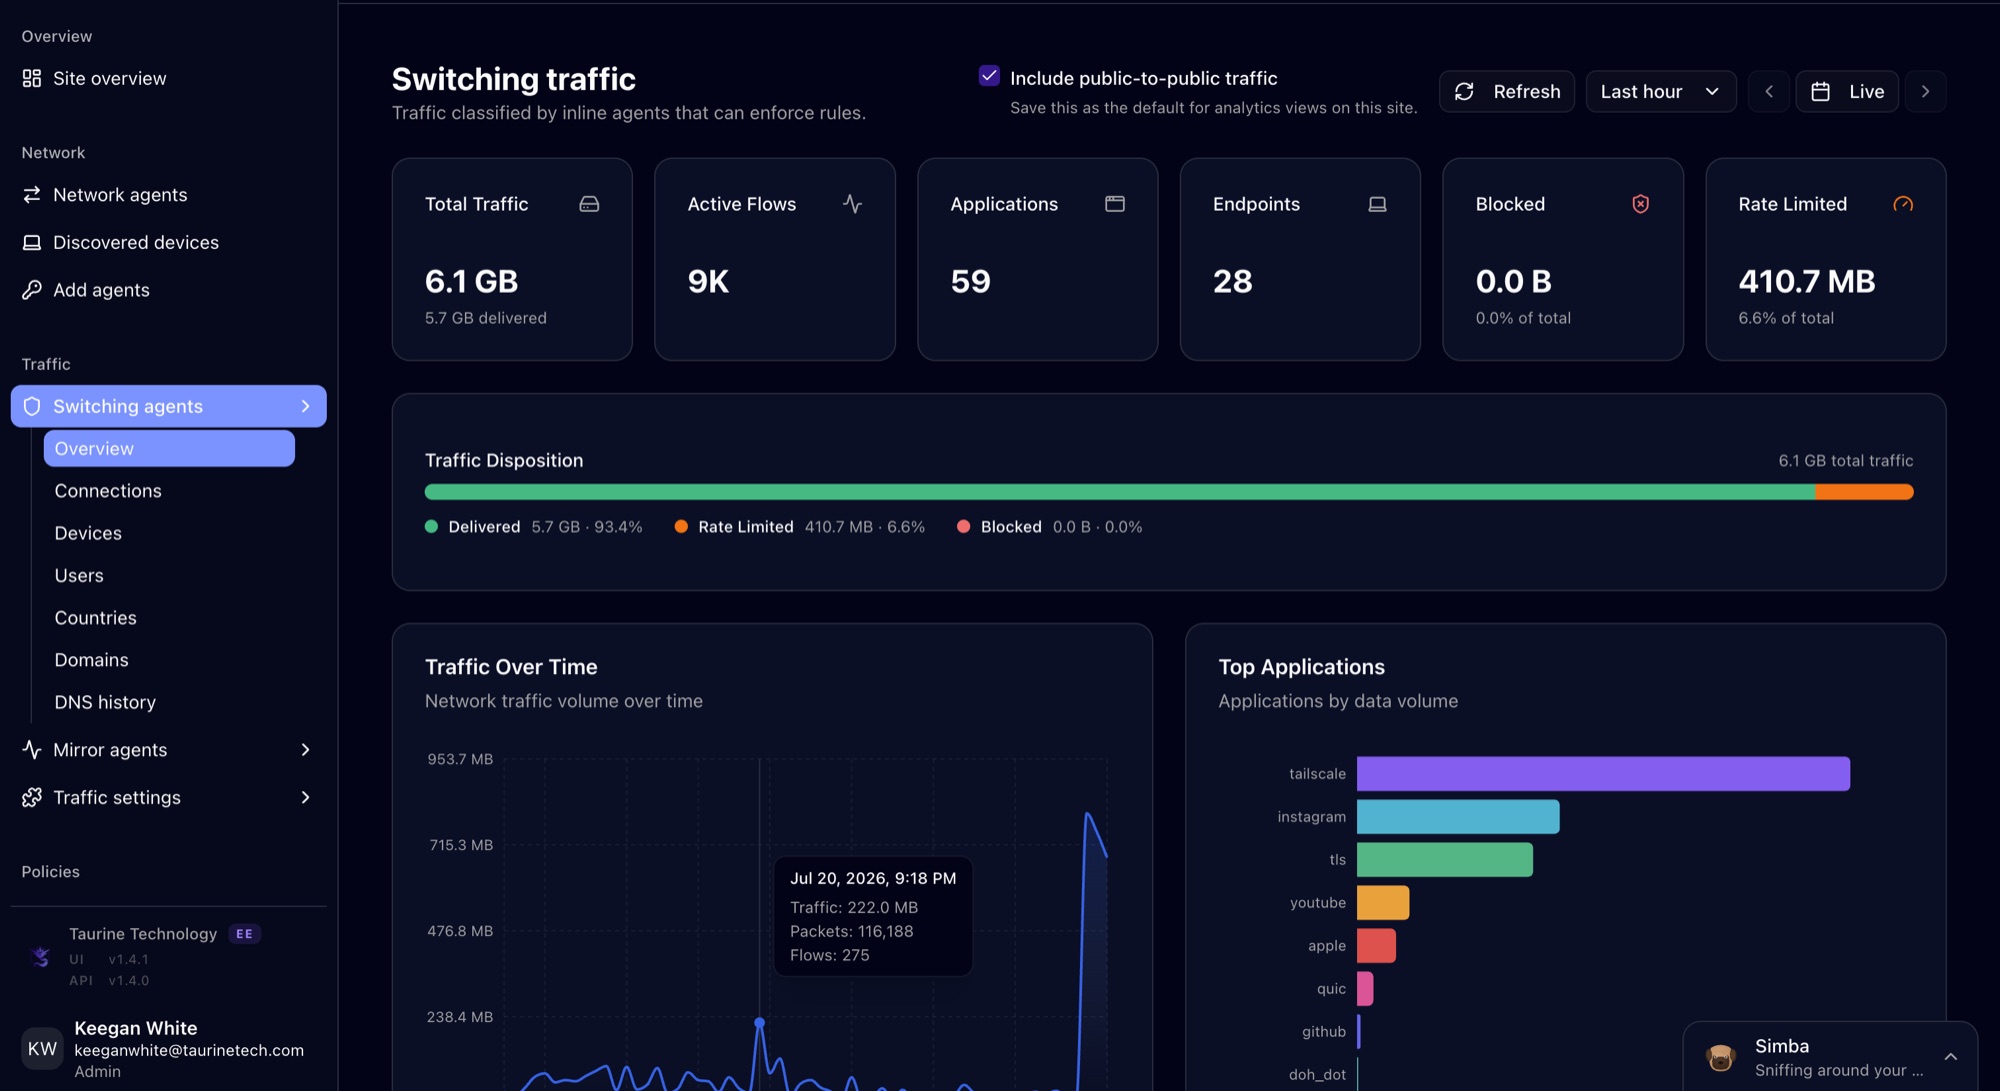Viewport: 2000px width, 1091px height.
Task: Click the 410.7 MB Rate Limited value
Action: (x=1807, y=281)
